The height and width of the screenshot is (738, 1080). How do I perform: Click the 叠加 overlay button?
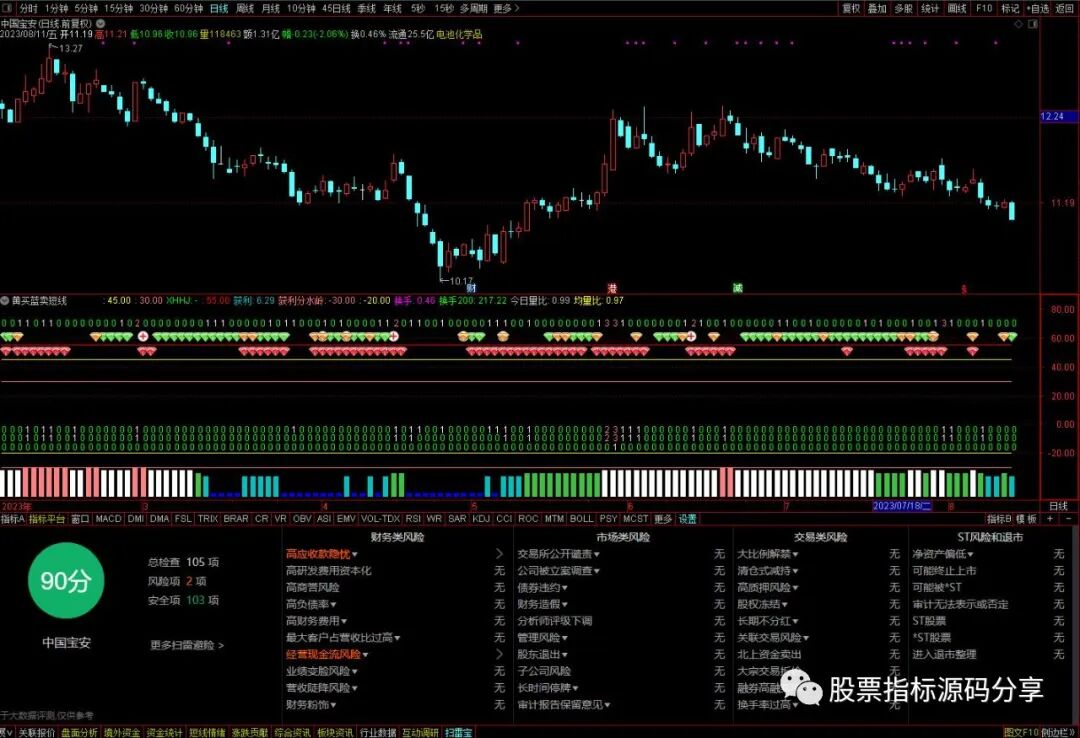[x=877, y=8]
